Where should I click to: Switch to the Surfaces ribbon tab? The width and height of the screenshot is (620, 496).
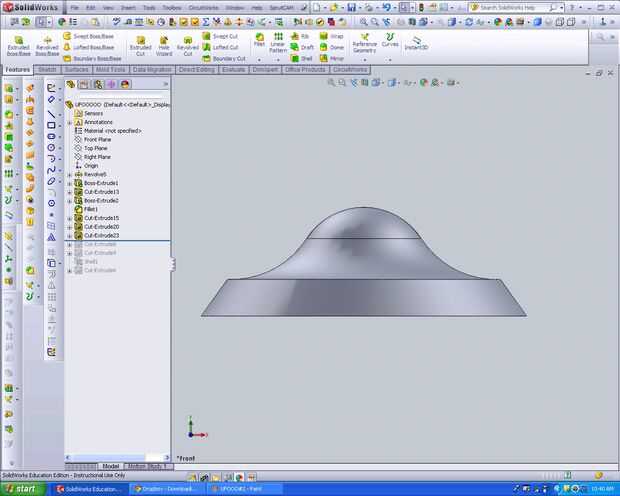[76, 70]
